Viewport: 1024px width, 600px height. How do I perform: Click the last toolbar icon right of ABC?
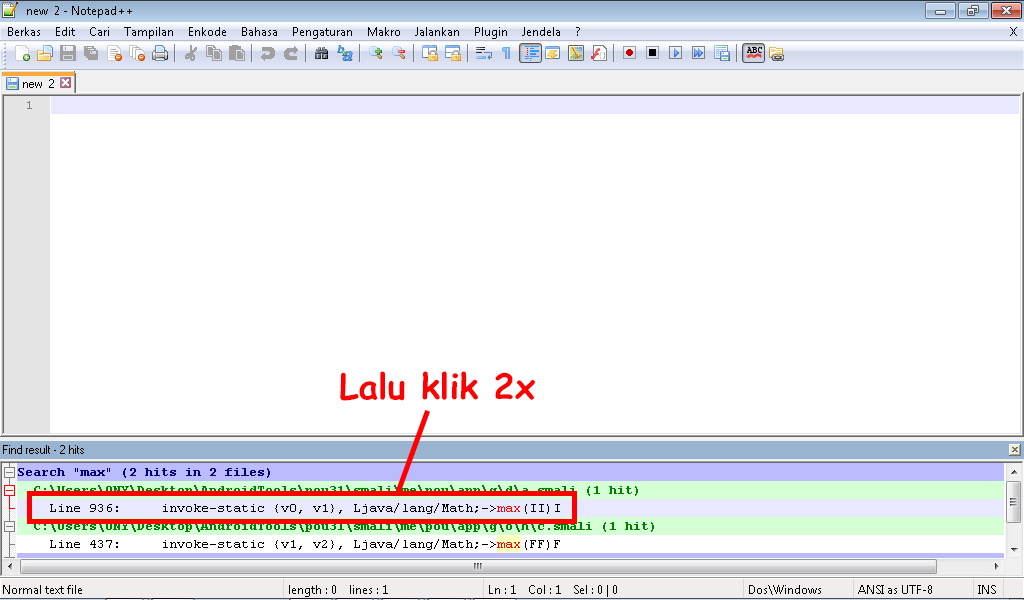(x=776, y=54)
